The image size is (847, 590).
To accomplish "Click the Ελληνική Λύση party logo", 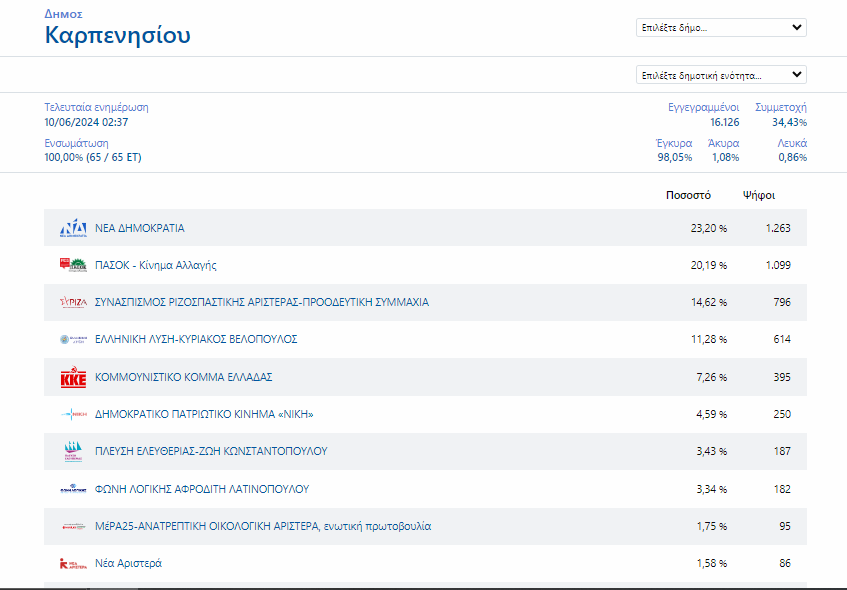I will coord(73,339).
